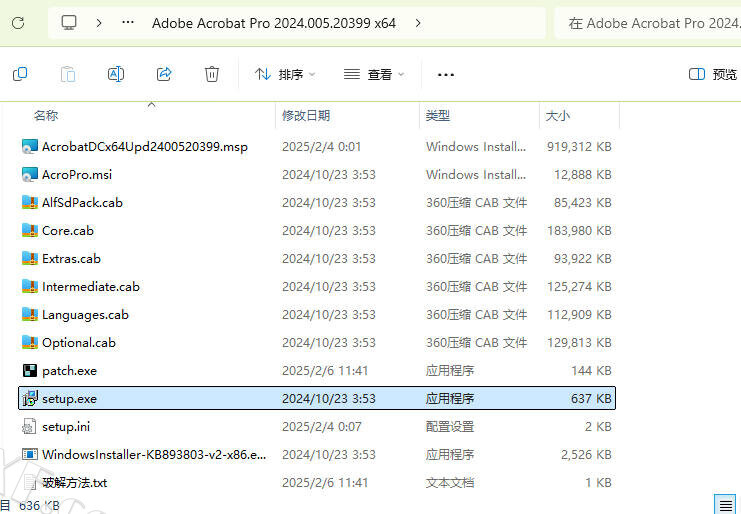Select the 破解方法.txt text file icon

30,482
